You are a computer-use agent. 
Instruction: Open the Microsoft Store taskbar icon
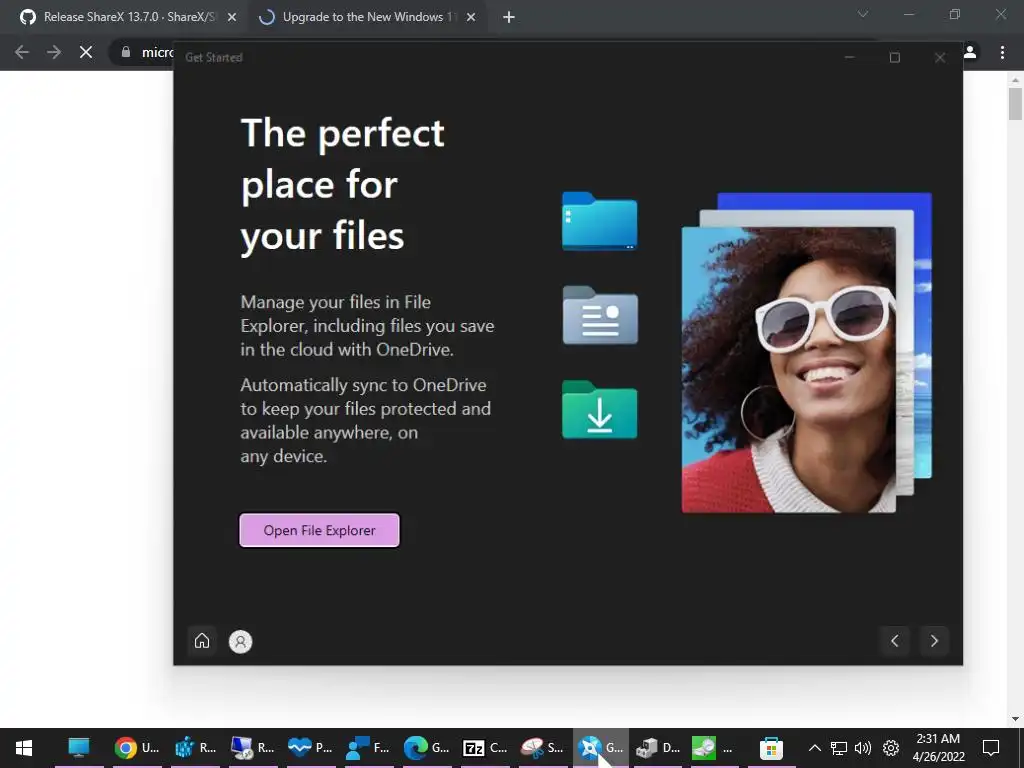click(771, 748)
